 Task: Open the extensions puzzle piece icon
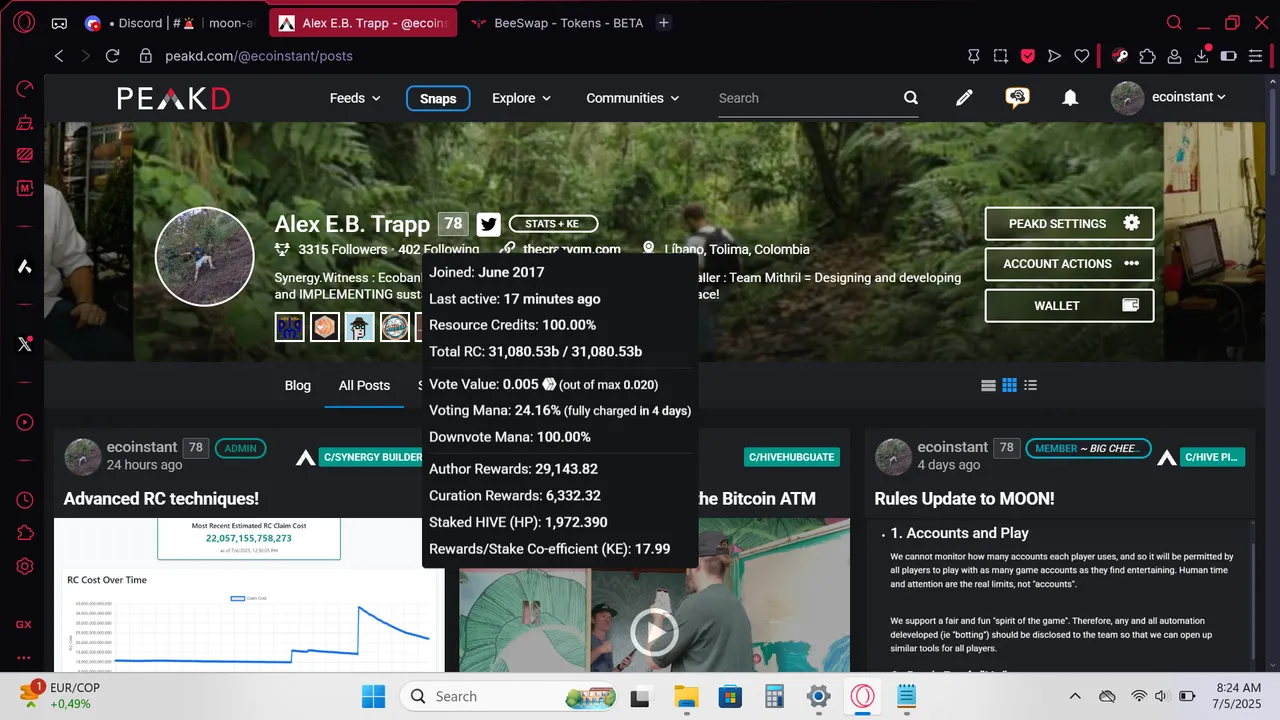(1148, 56)
